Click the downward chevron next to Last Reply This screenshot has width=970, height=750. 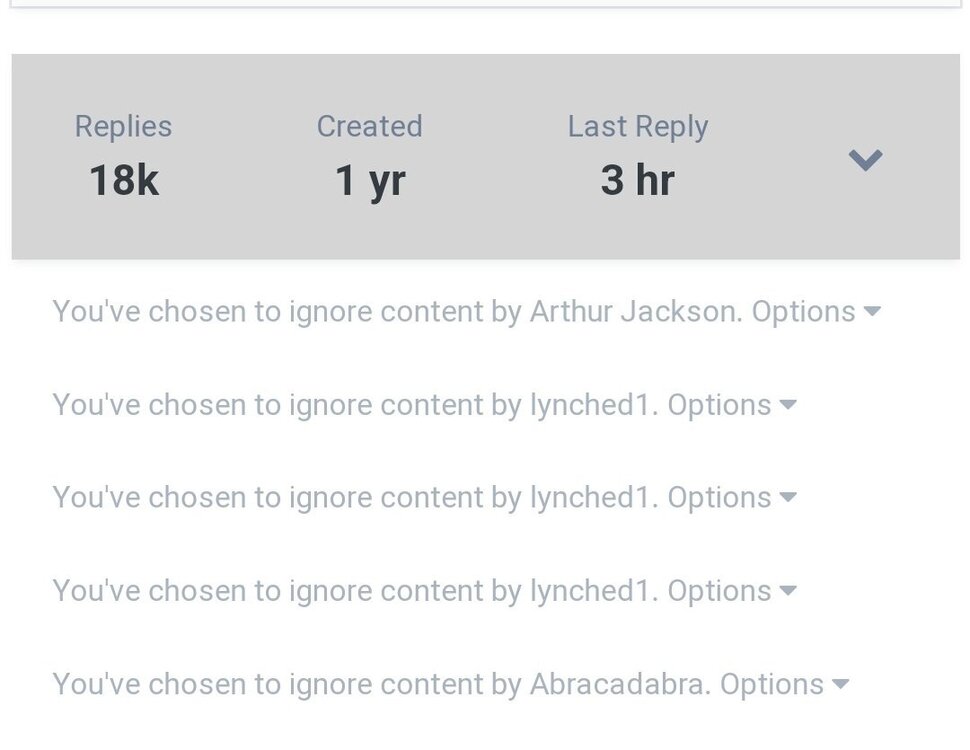(x=864, y=160)
